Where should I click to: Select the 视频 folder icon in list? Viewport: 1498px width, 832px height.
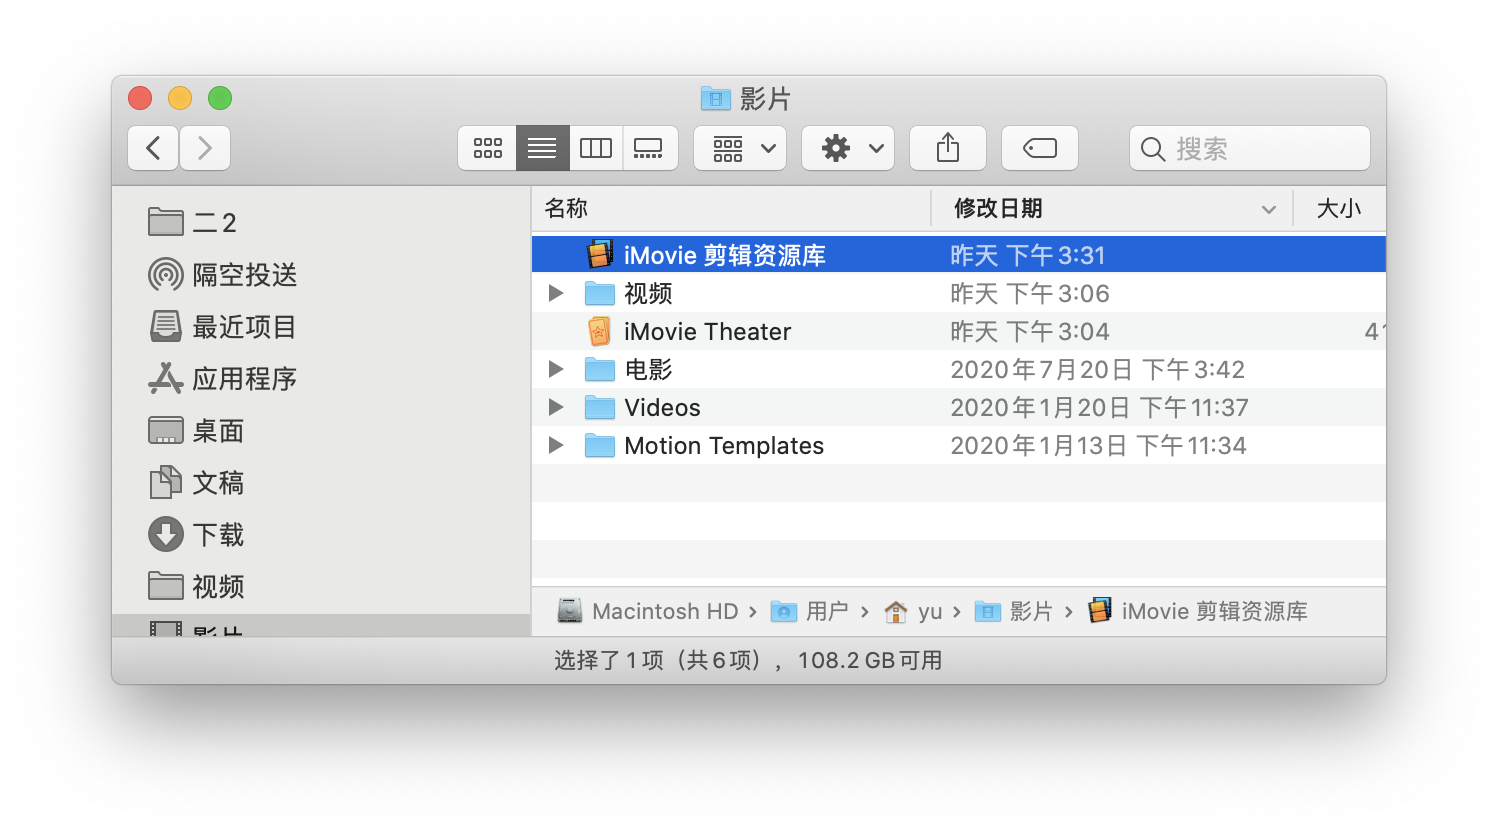[599, 293]
